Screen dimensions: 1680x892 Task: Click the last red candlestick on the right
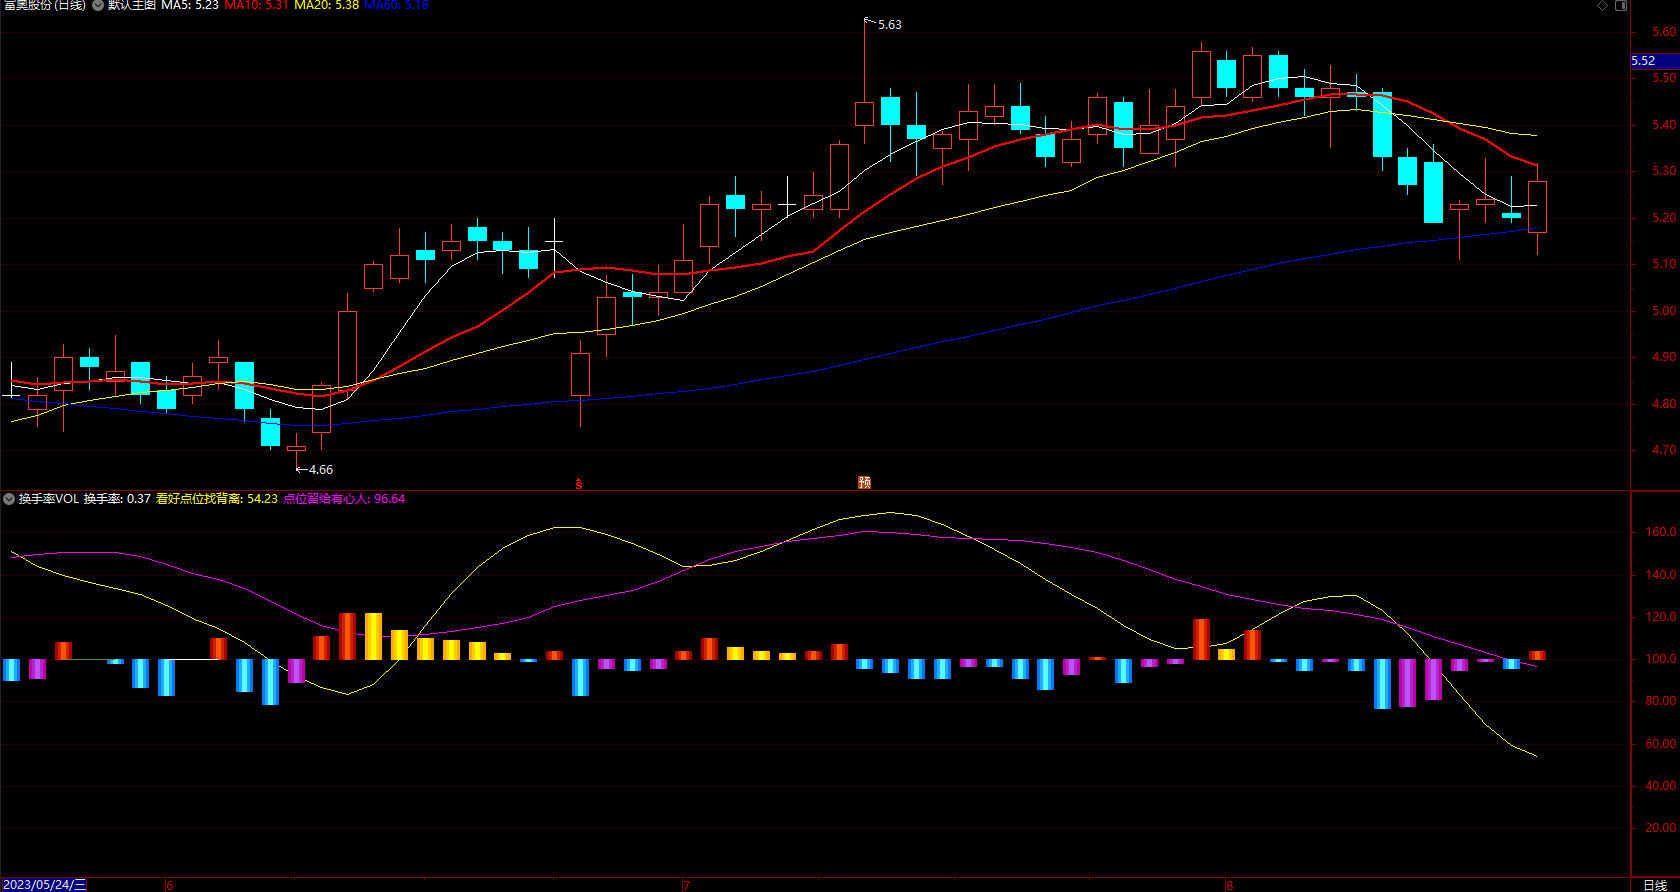click(1538, 207)
